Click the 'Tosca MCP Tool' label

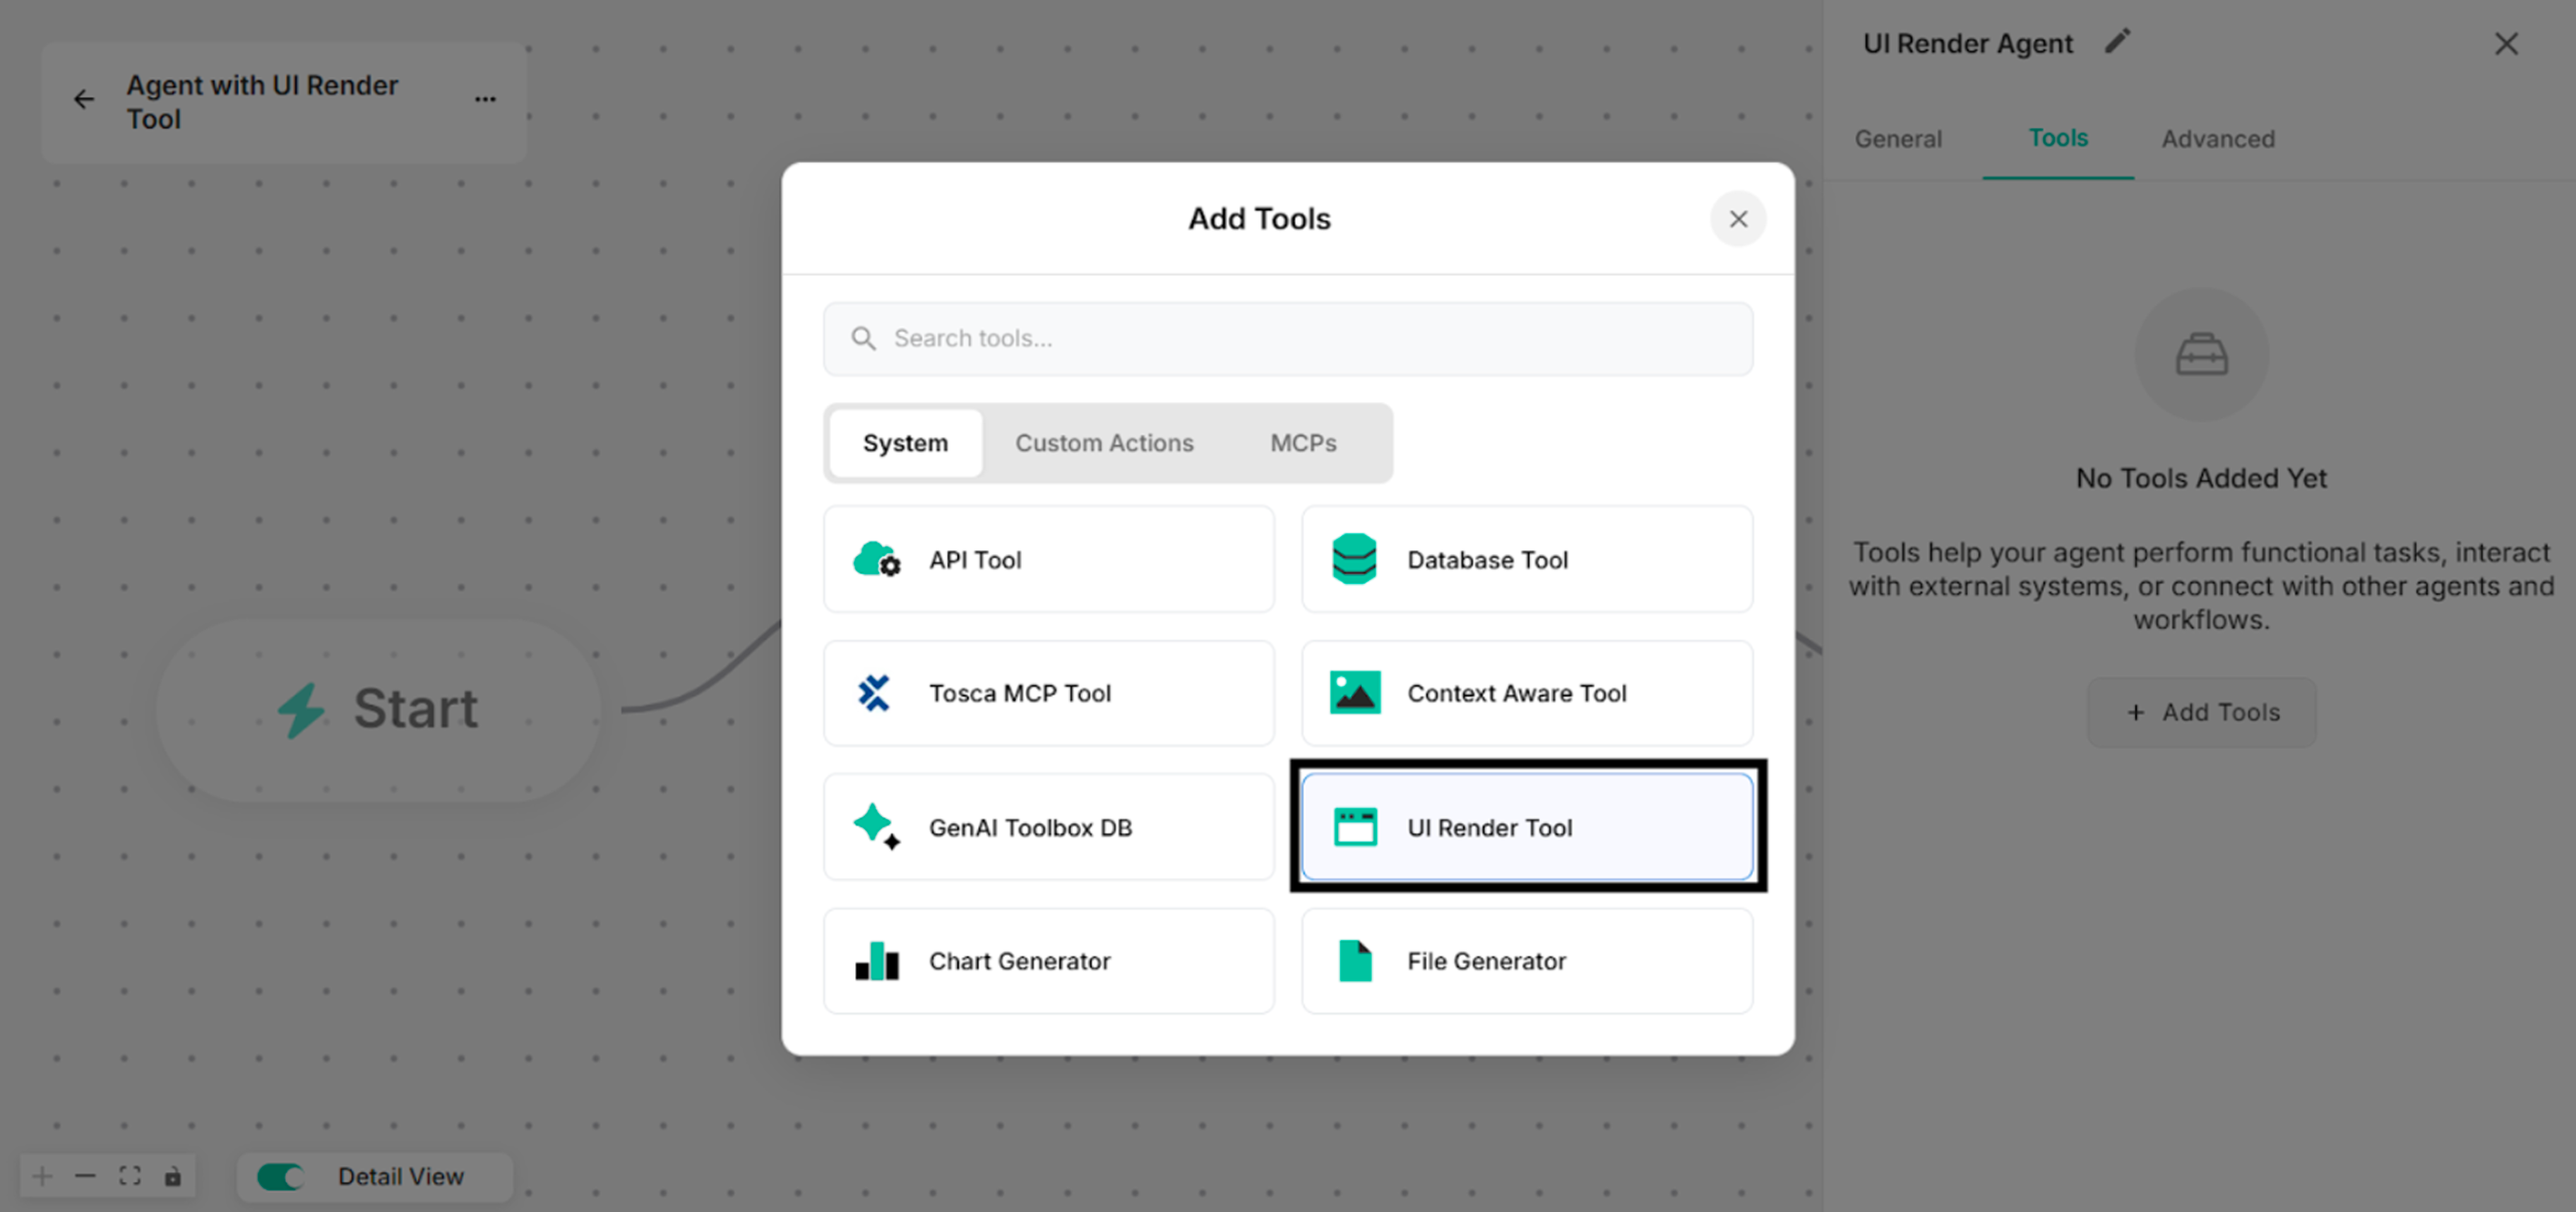pos(1019,693)
